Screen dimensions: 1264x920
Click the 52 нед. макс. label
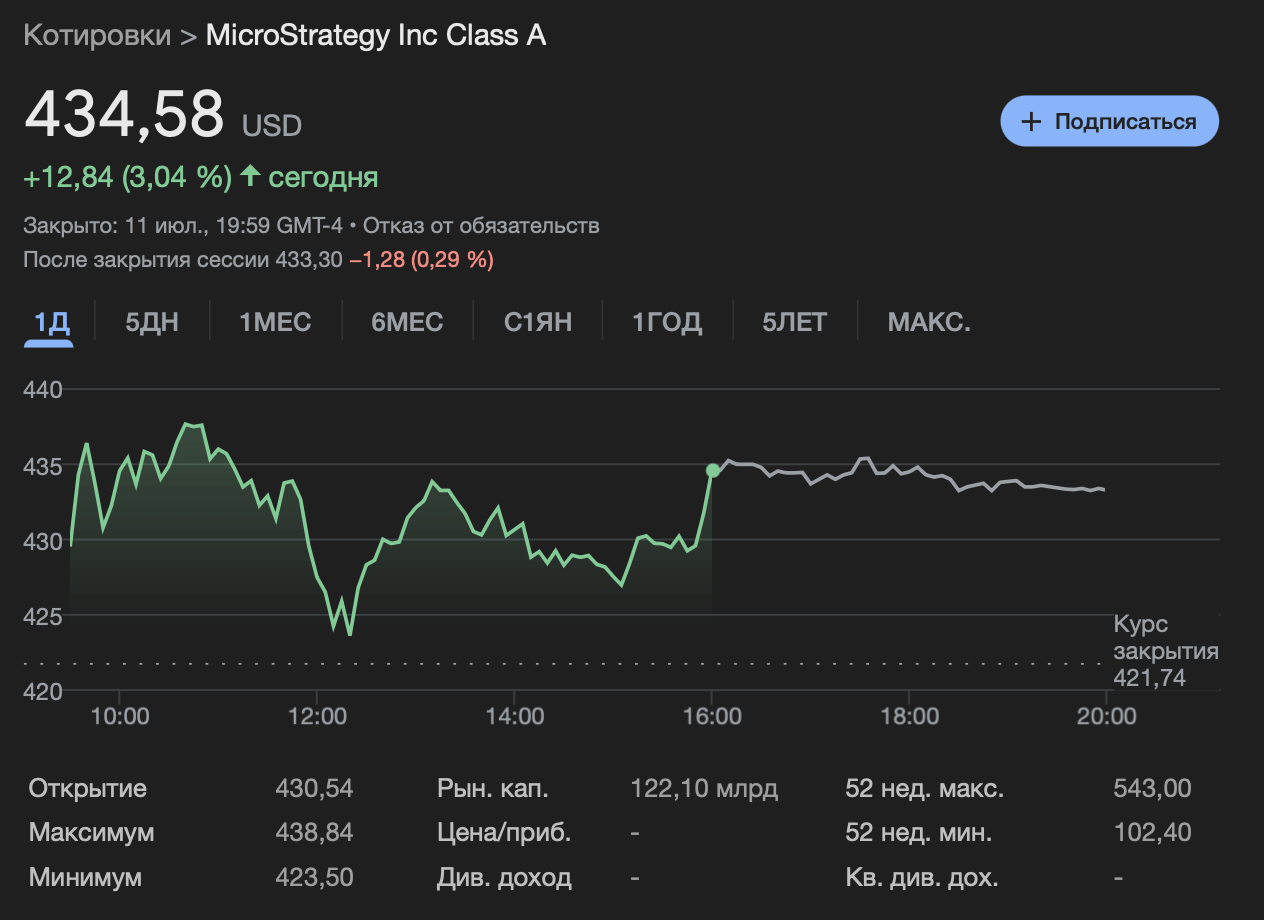pyautogui.click(x=925, y=788)
